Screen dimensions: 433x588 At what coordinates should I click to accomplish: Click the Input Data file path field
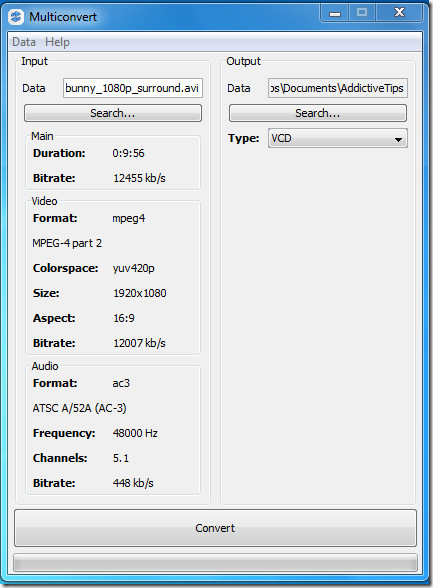pos(133,88)
